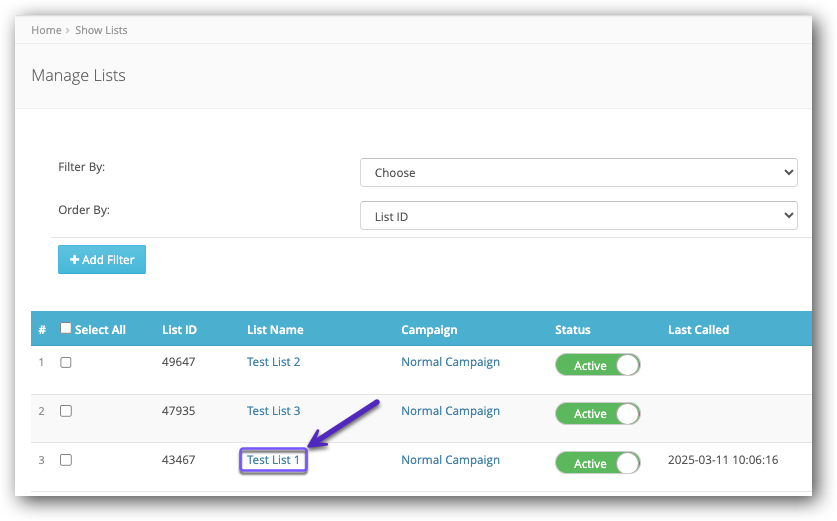Click the Add Filter button
Viewport: 837px width, 521px height.
point(102,259)
